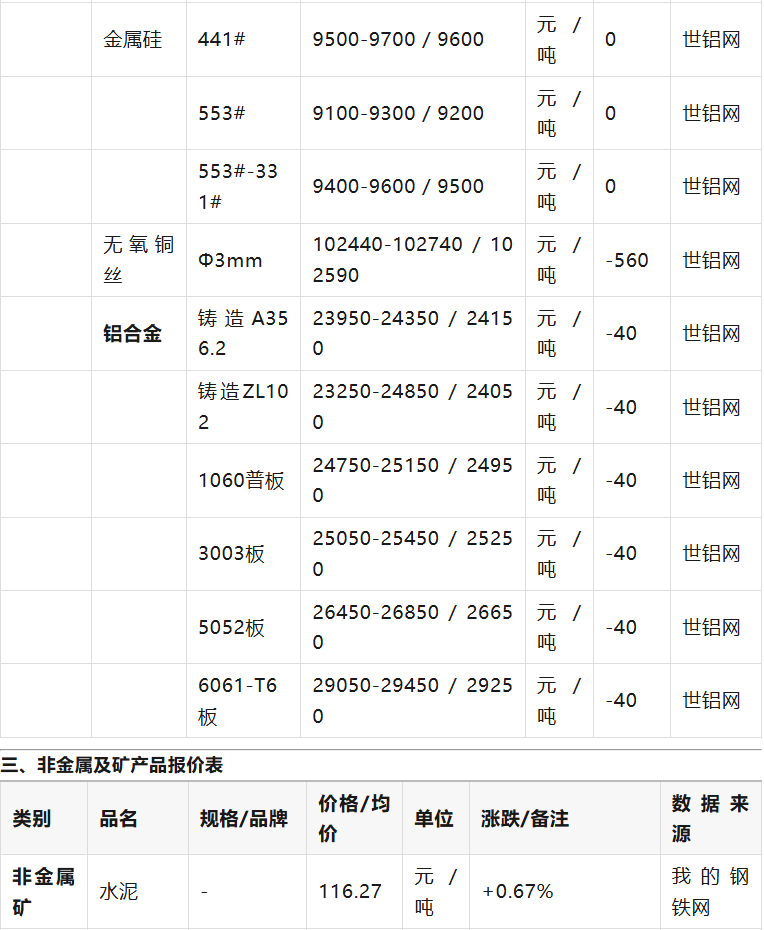Screen dimensions: 764x930
Task: Click the 金属硅 product name cell
Action: [133, 40]
